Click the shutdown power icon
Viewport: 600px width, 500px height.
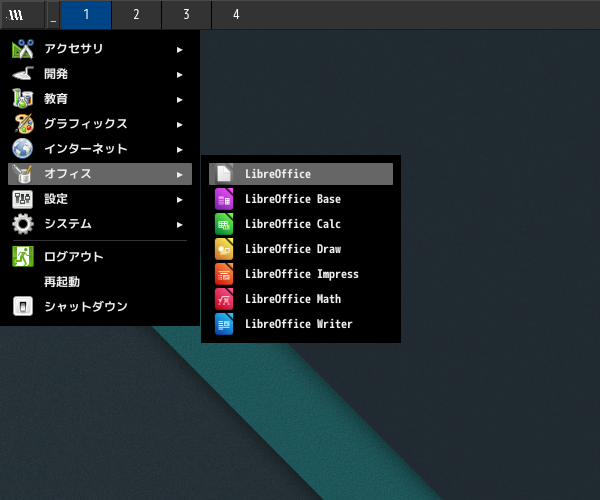pos(23,306)
